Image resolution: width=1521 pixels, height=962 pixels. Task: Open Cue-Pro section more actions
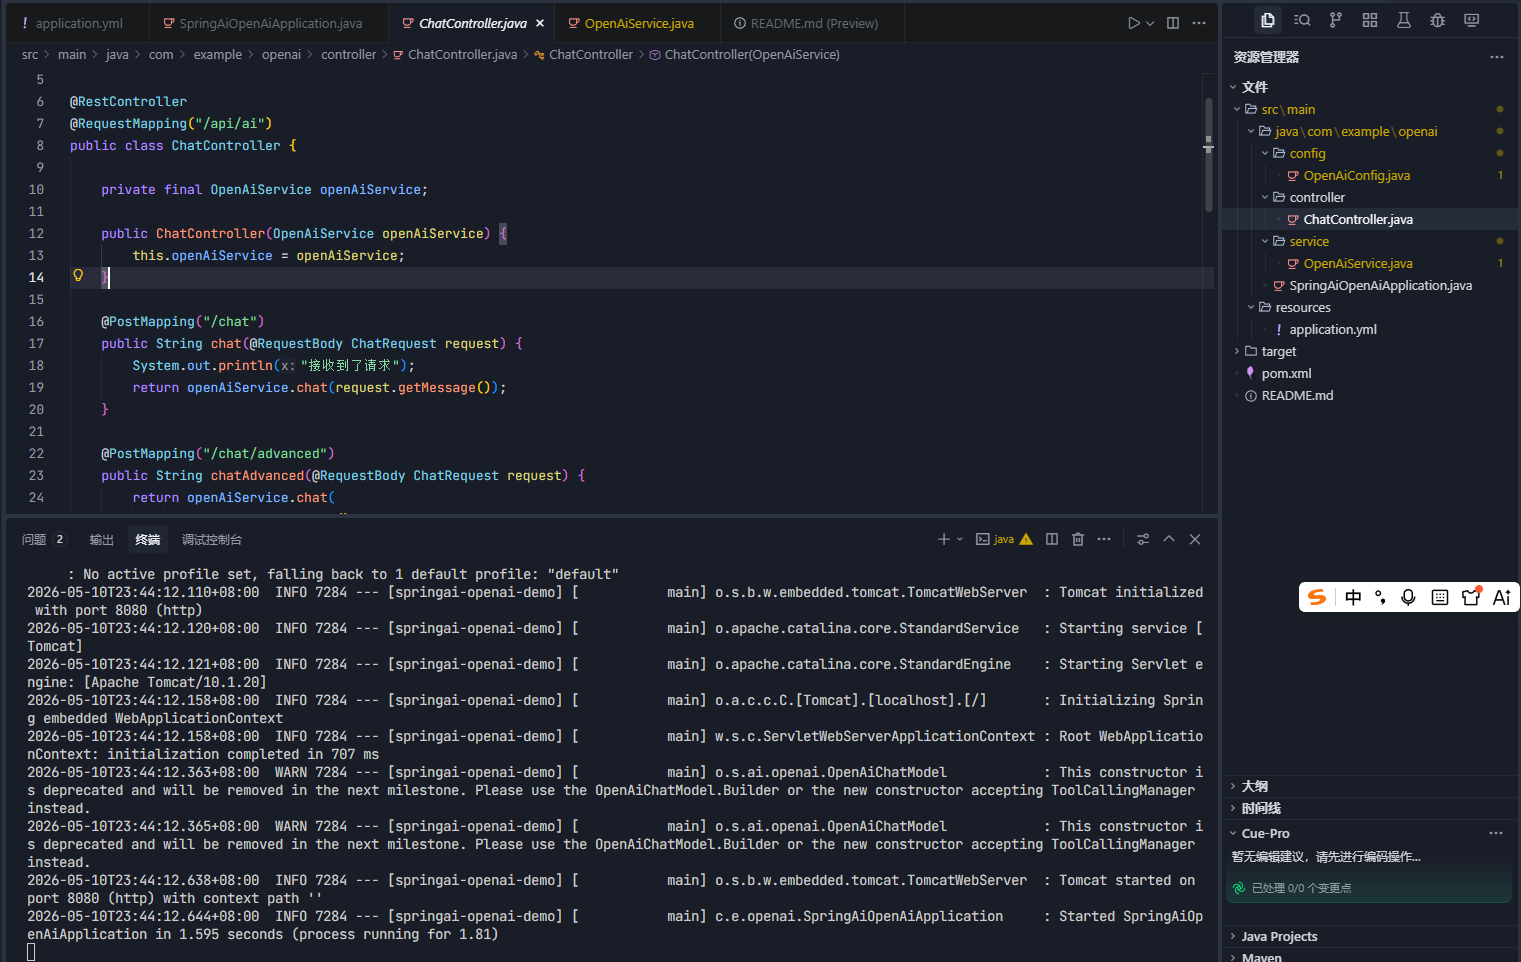coord(1496,833)
